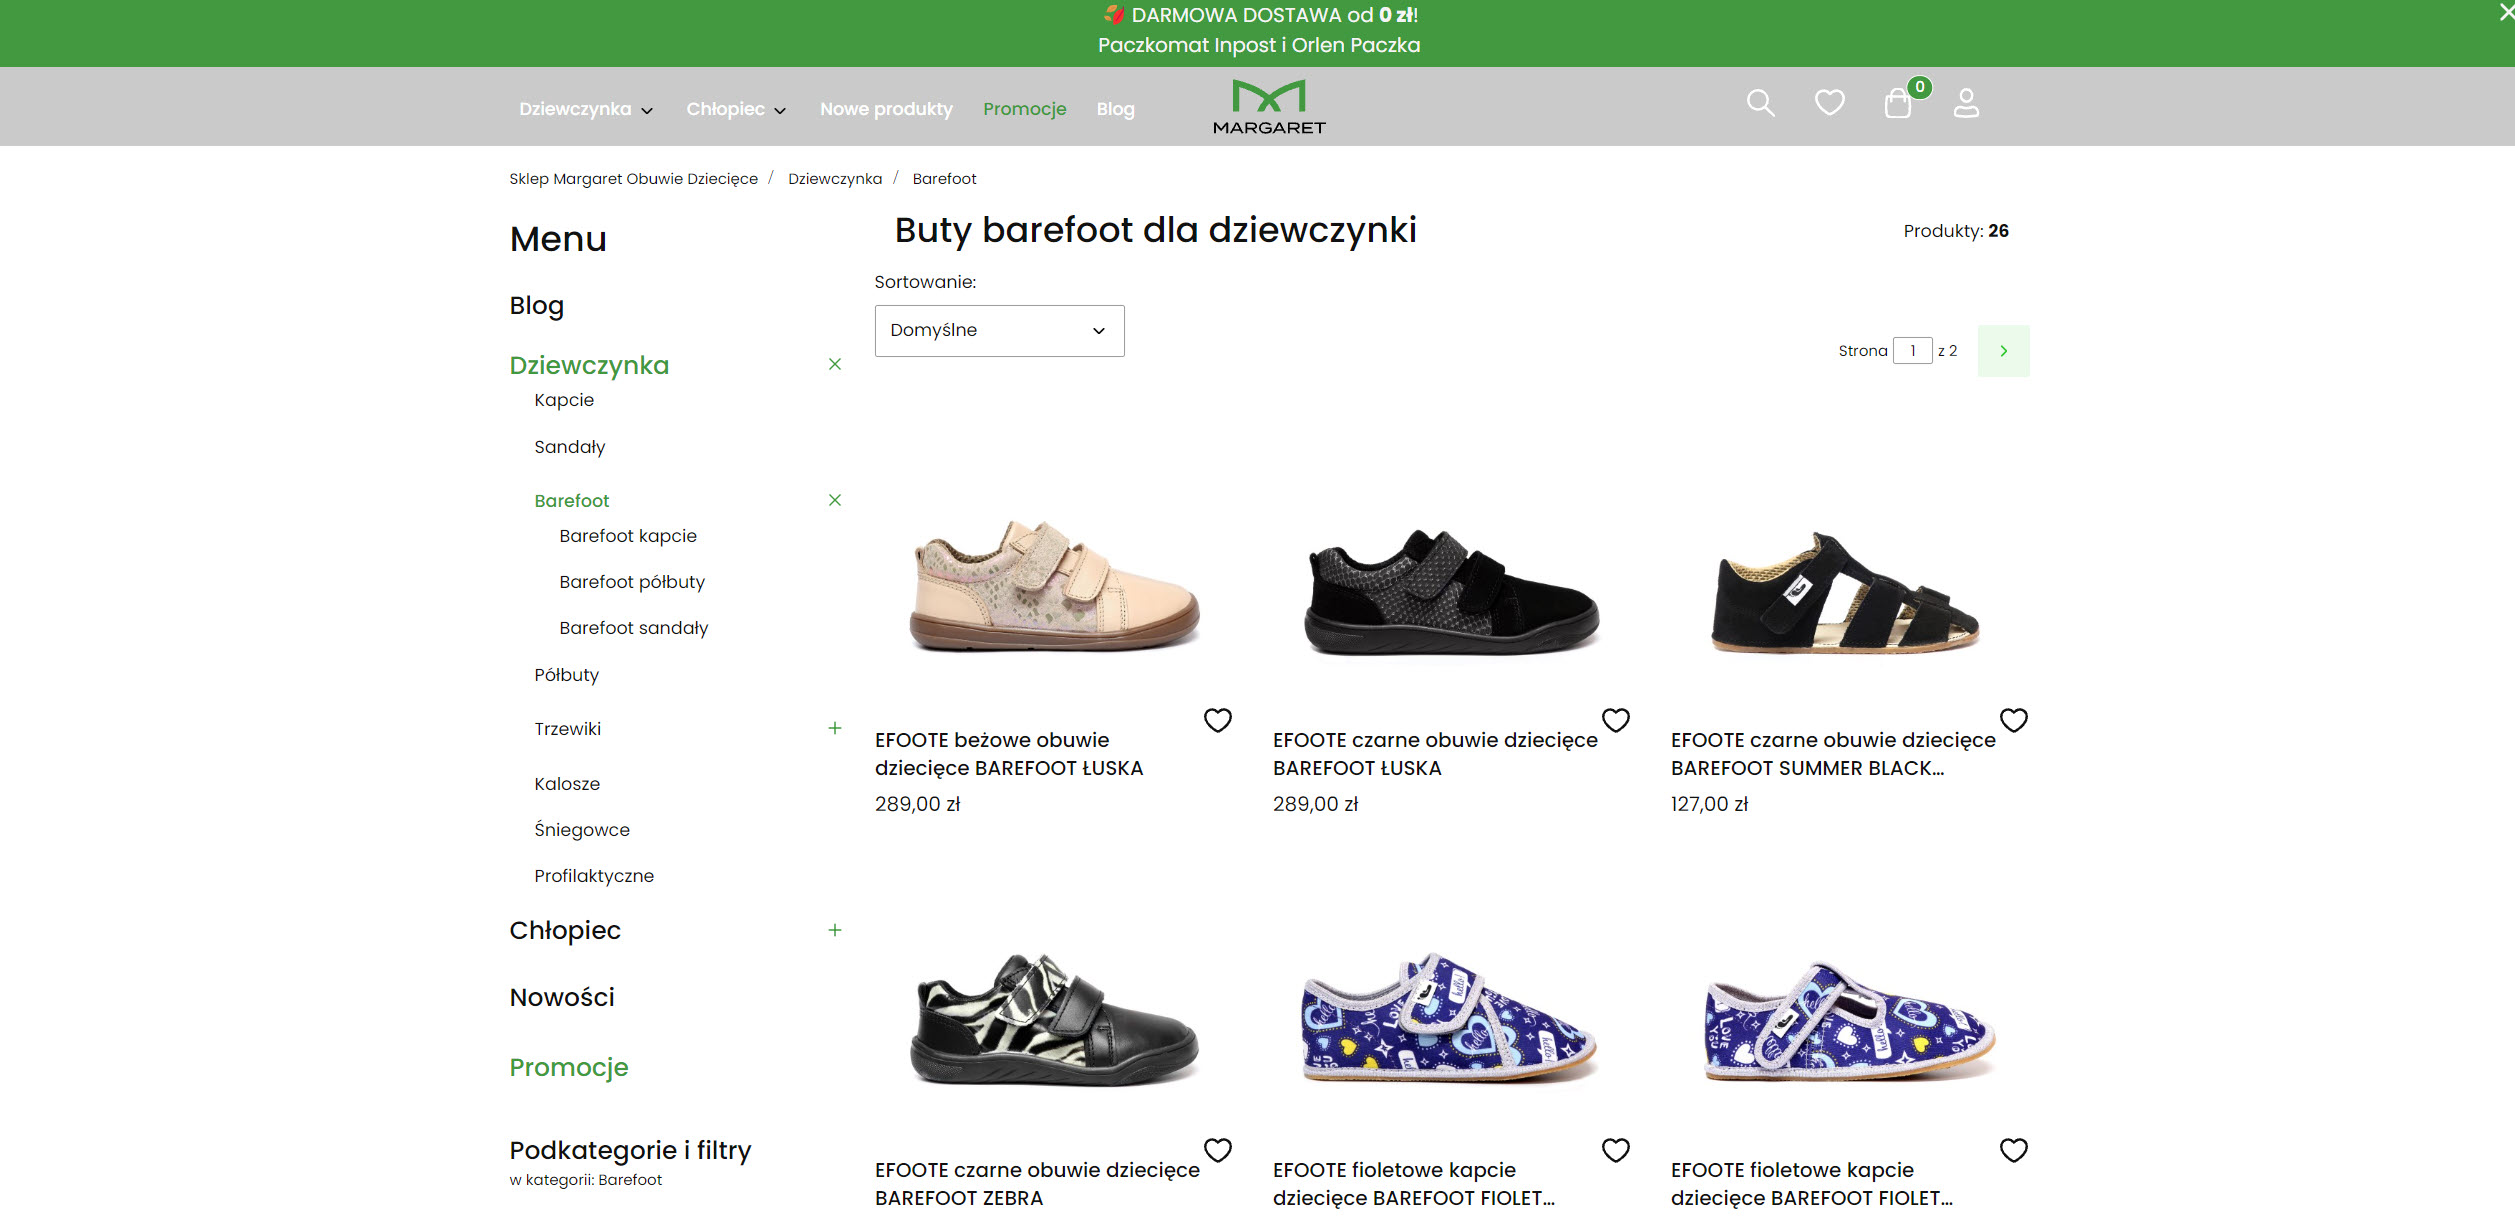Click the Barefoot sandały category link

click(633, 627)
